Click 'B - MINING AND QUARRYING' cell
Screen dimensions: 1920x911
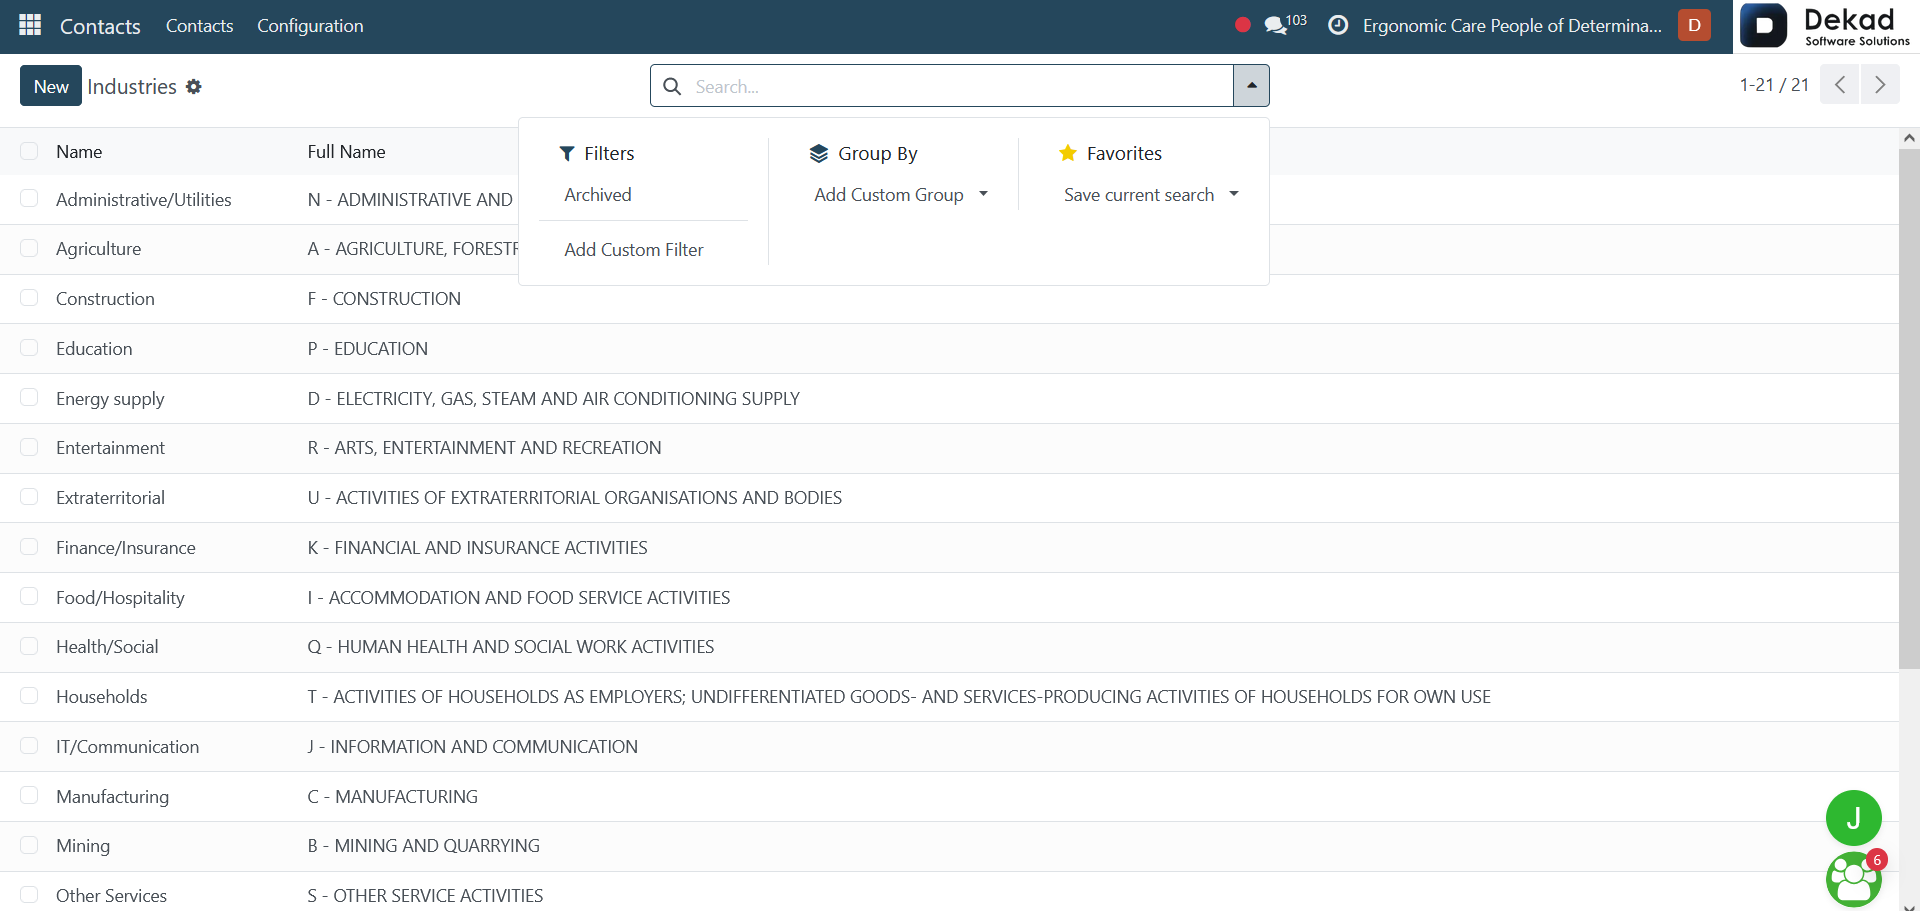point(423,846)
